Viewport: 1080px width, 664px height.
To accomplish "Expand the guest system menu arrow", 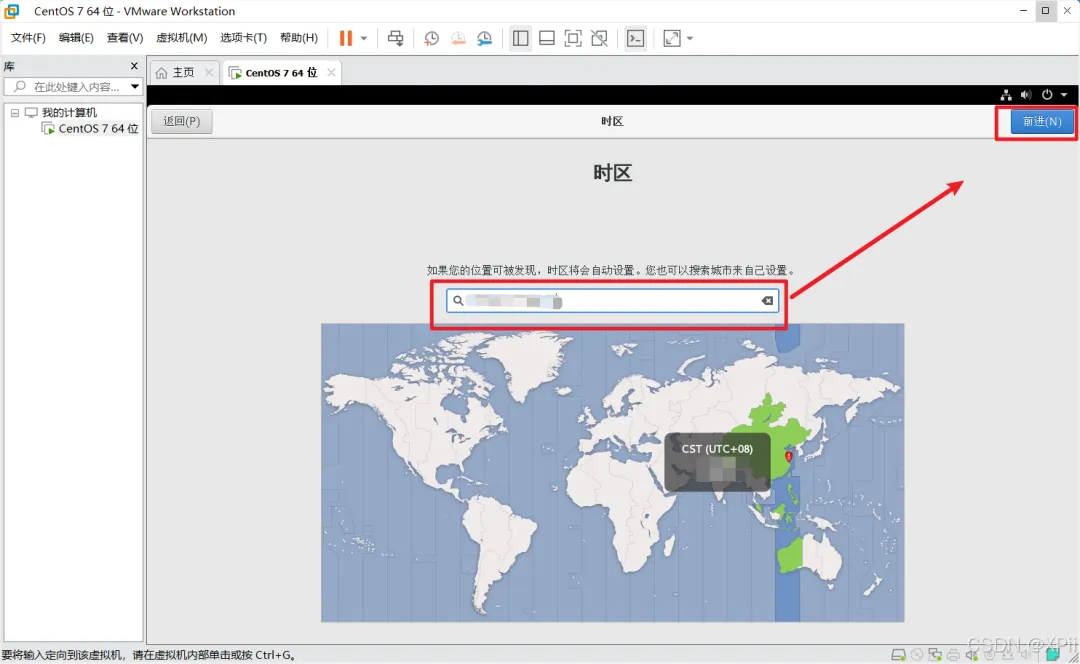I will (1064, 95).
